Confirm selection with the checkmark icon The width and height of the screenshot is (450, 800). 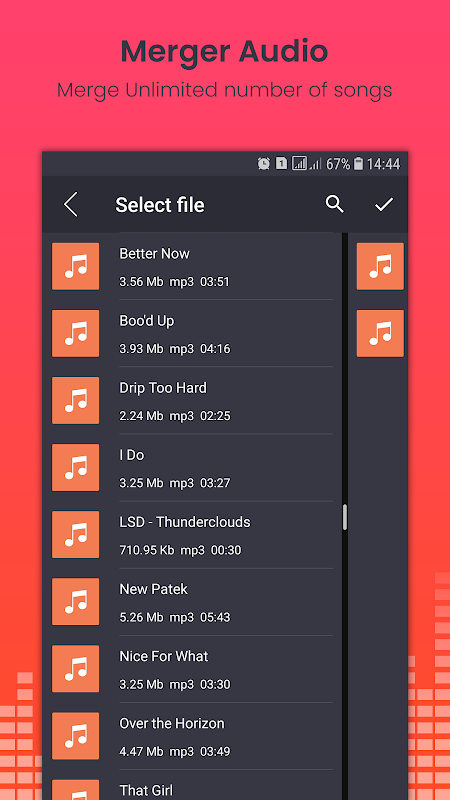pos(384,205)
